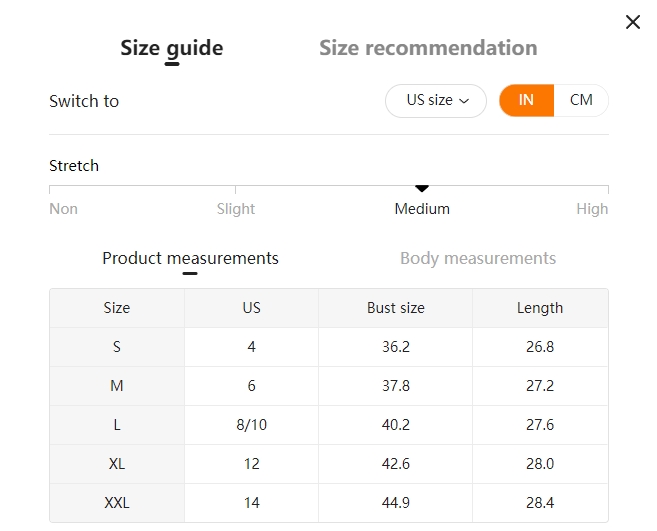
Task: Show the Body measurements table
Action: [x=478, y=258]
